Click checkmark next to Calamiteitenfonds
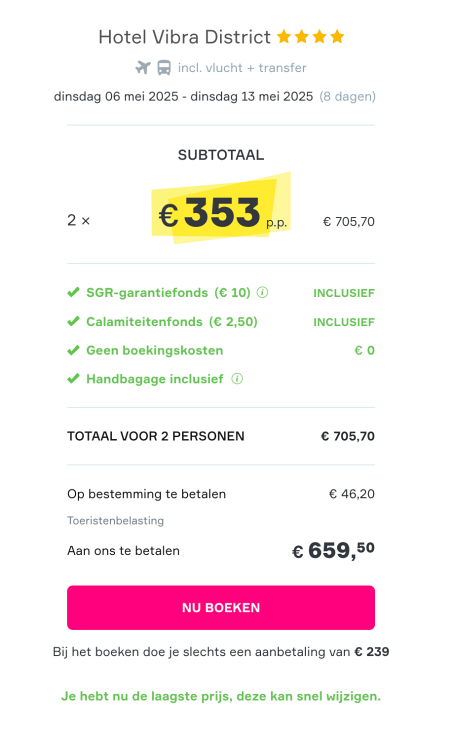This screenshot has width=450, height=733. pos(73,322)
